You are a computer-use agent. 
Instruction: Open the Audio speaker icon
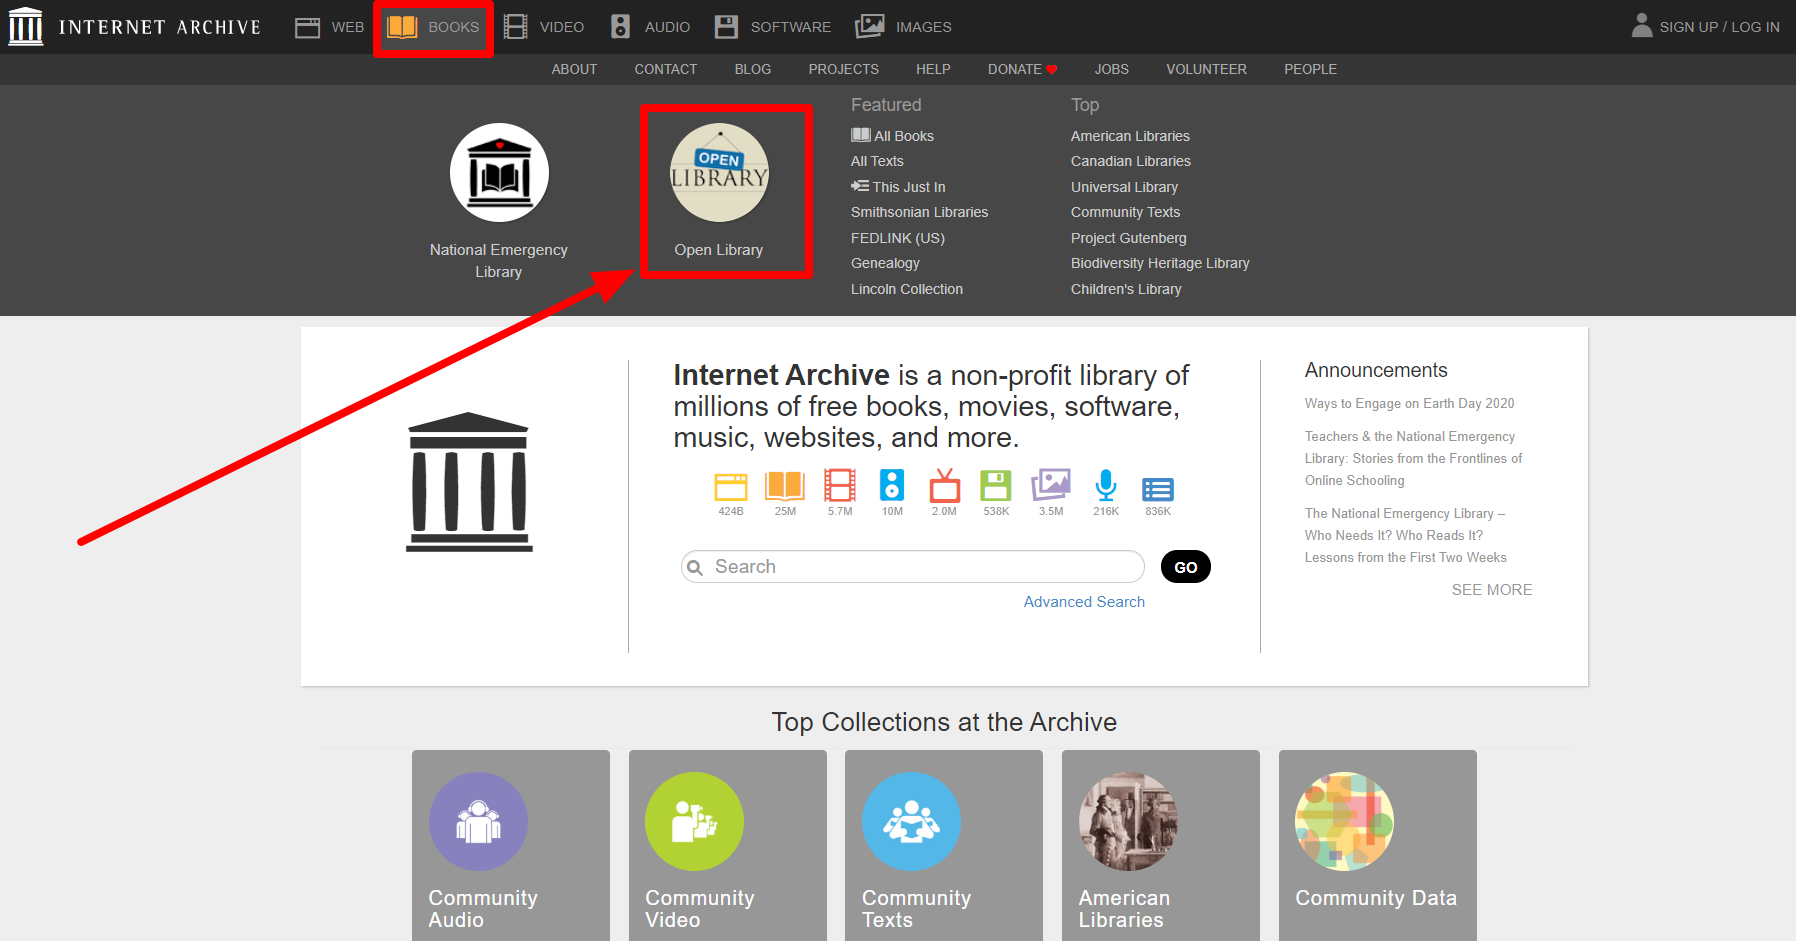[x=620, y=27]
